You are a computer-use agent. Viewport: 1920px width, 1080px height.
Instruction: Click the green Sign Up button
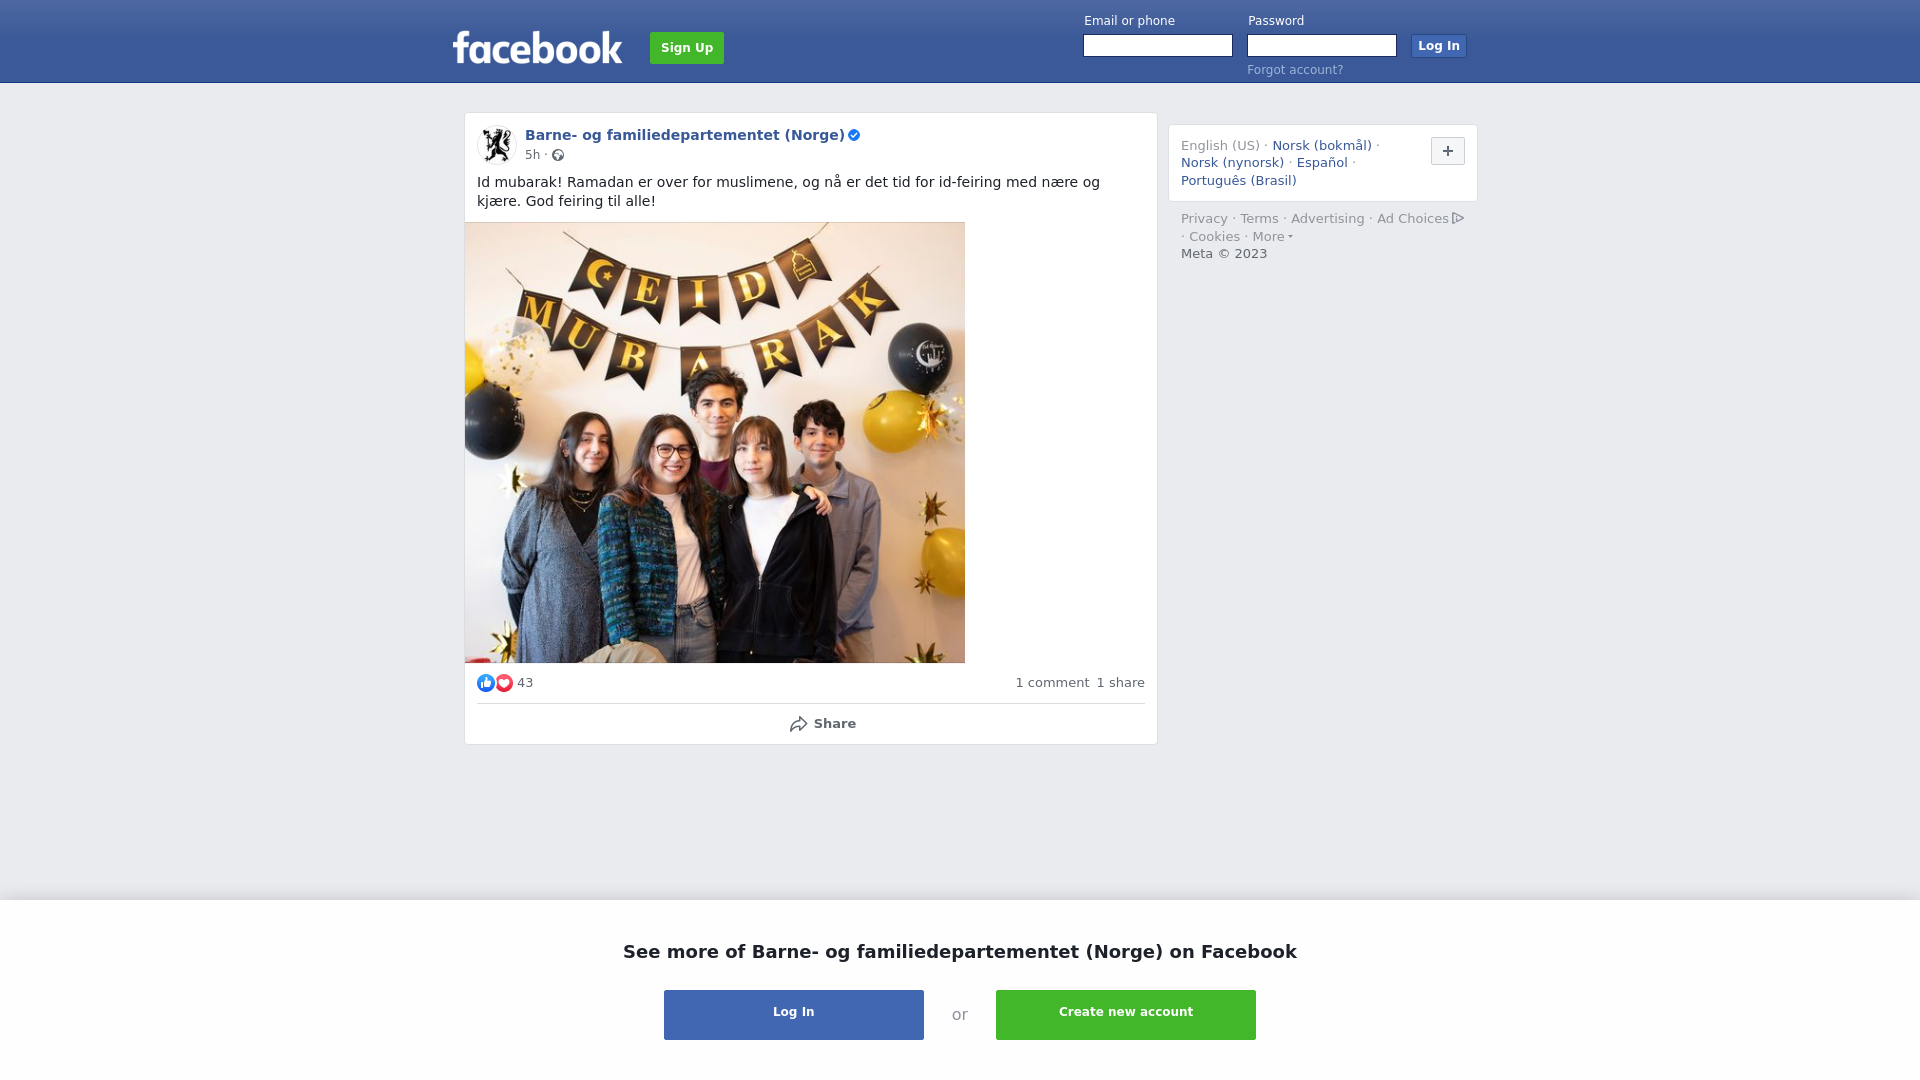(687, 48)
